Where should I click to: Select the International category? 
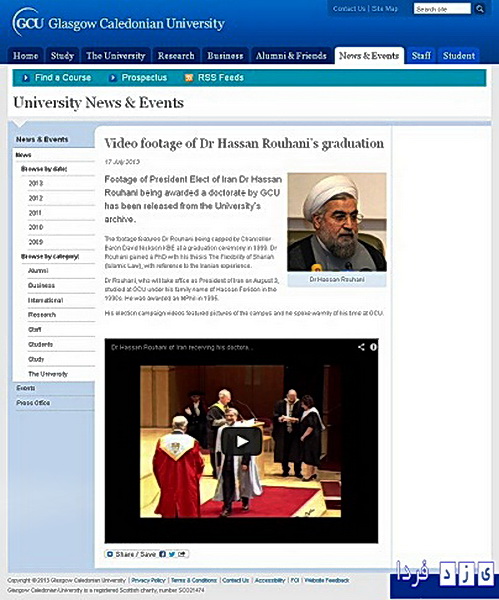tap(46, 300)
